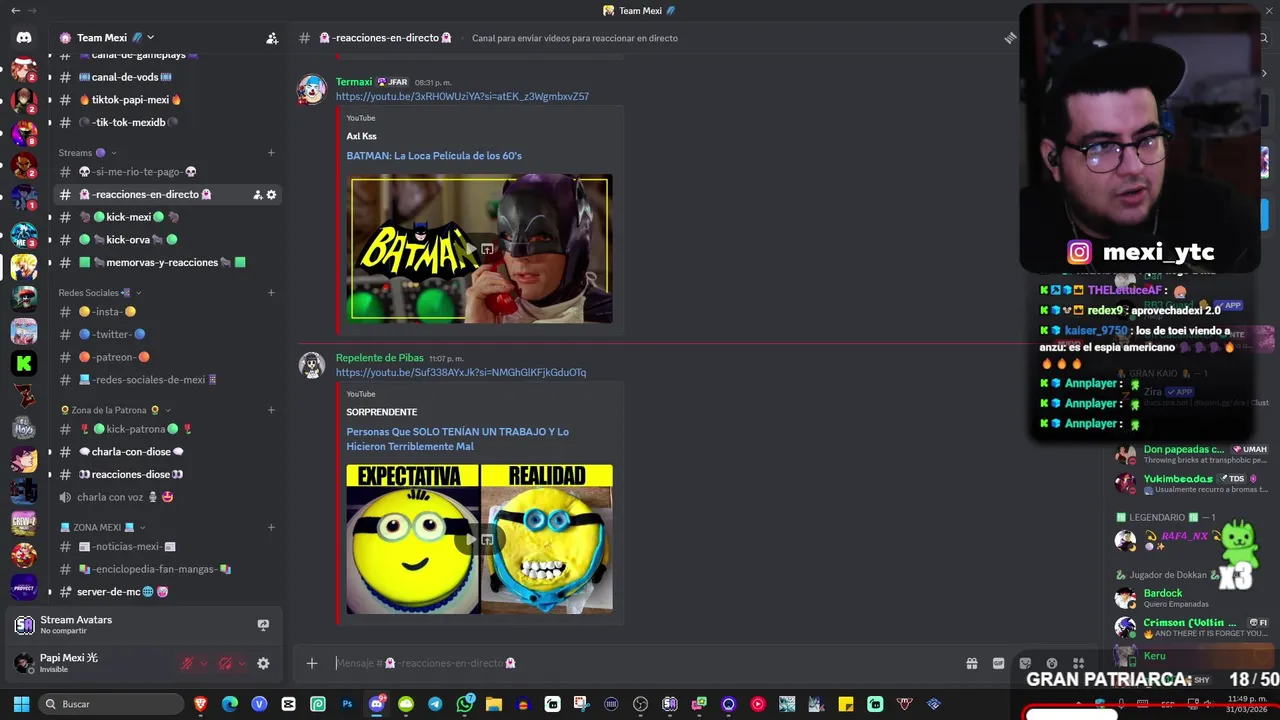Open the charla-con-diose channel

167,452
